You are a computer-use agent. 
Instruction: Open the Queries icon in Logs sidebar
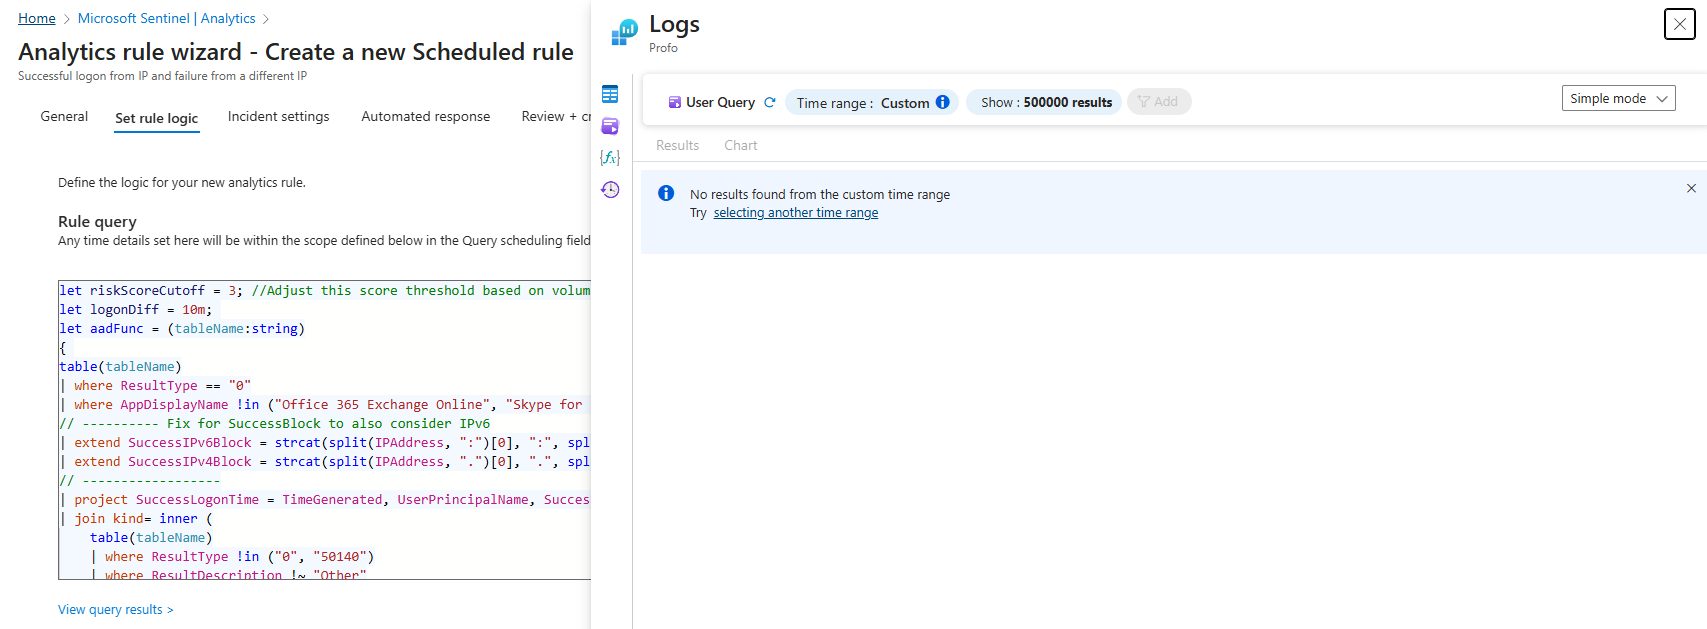point(610,126)
